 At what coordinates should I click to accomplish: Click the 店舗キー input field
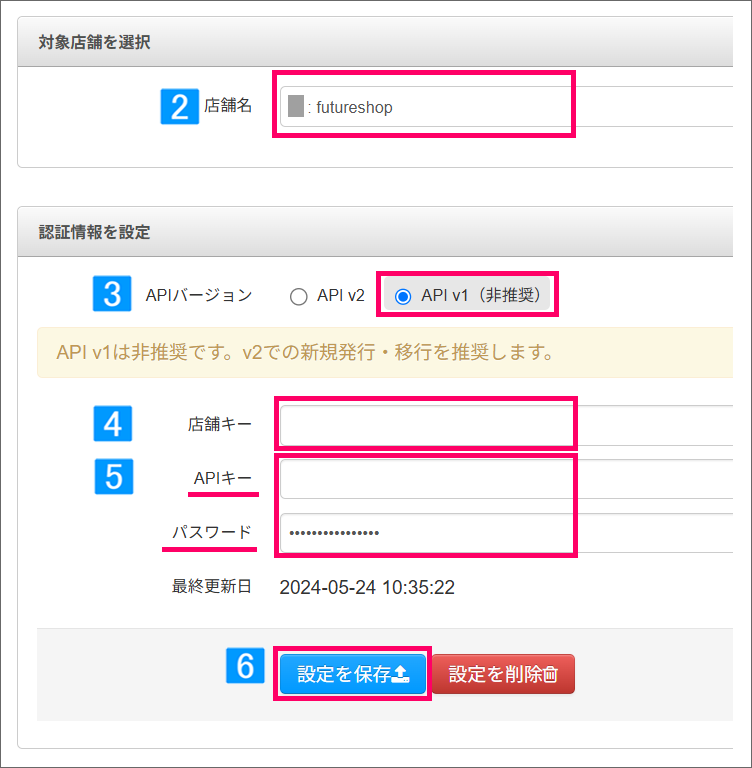(507, 425)
